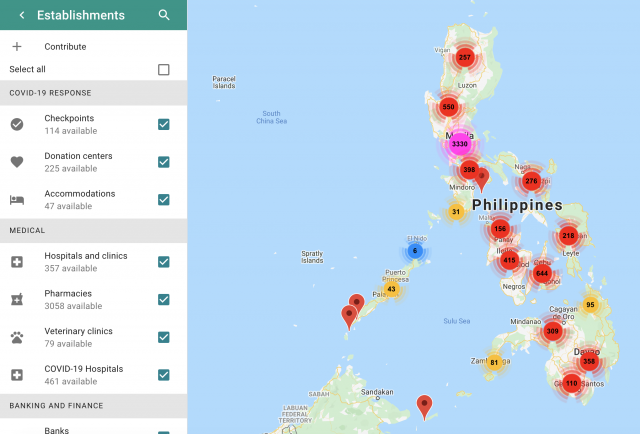This screenshot has height=434, width=640.
Task: Click the back arrow beside Establishments
Action: tap(22, 16)
